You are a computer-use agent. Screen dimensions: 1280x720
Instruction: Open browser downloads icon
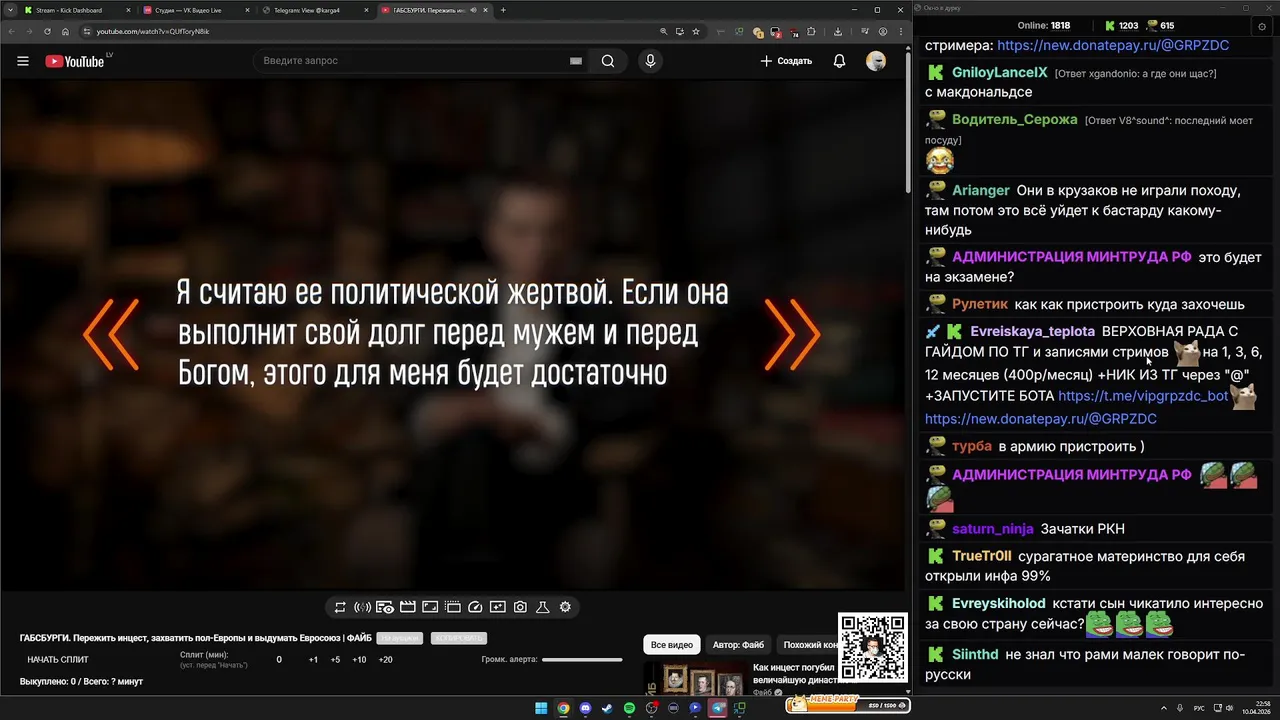pos(838,31)
